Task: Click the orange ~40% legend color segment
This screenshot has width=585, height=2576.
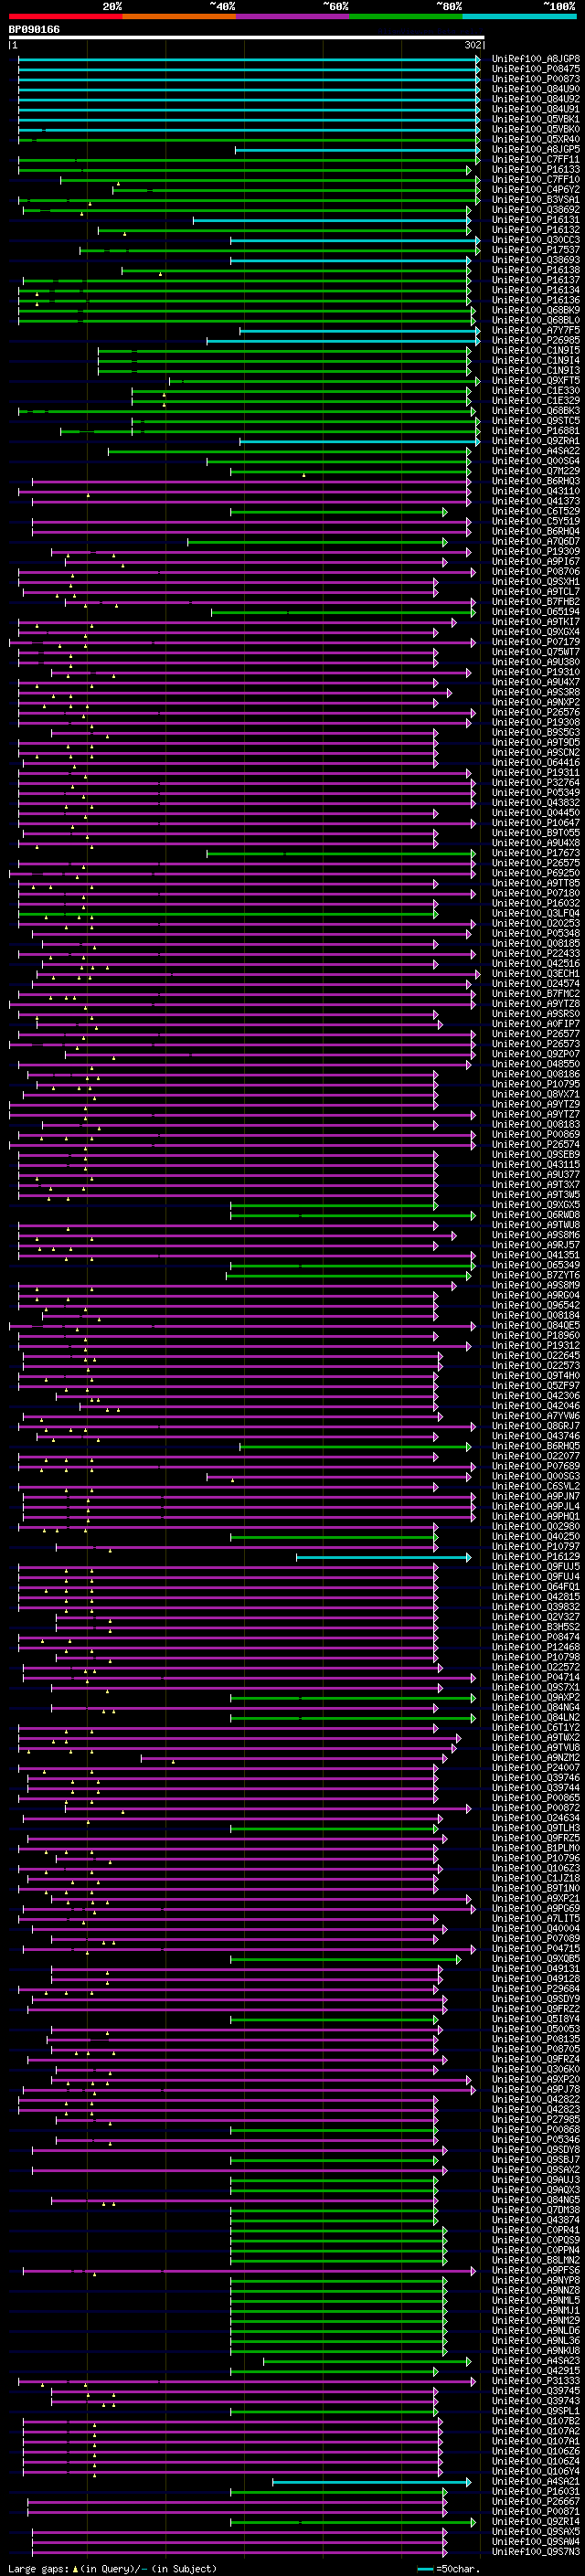Action: 179,16
